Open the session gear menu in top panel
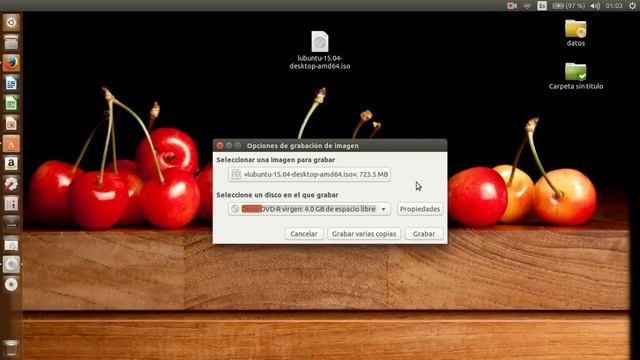Viewport: 640px width, 360px height. pos(632,6)
